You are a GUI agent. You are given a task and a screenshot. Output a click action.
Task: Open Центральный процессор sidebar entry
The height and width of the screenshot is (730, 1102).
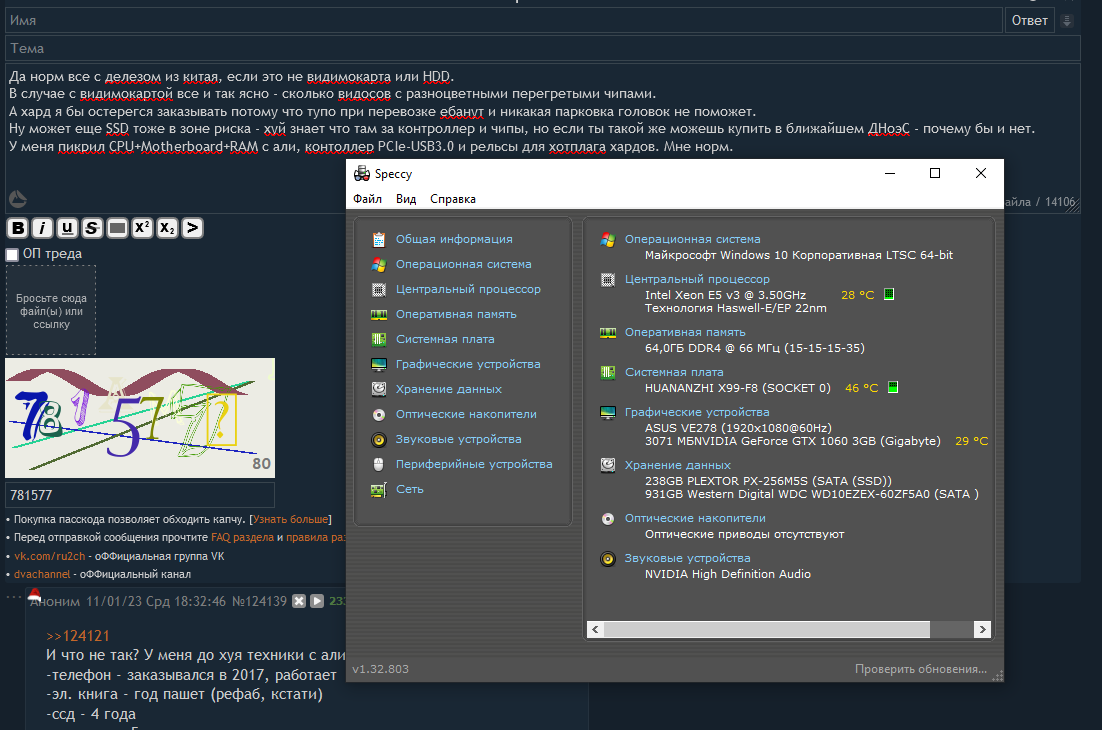click(468, 289)
